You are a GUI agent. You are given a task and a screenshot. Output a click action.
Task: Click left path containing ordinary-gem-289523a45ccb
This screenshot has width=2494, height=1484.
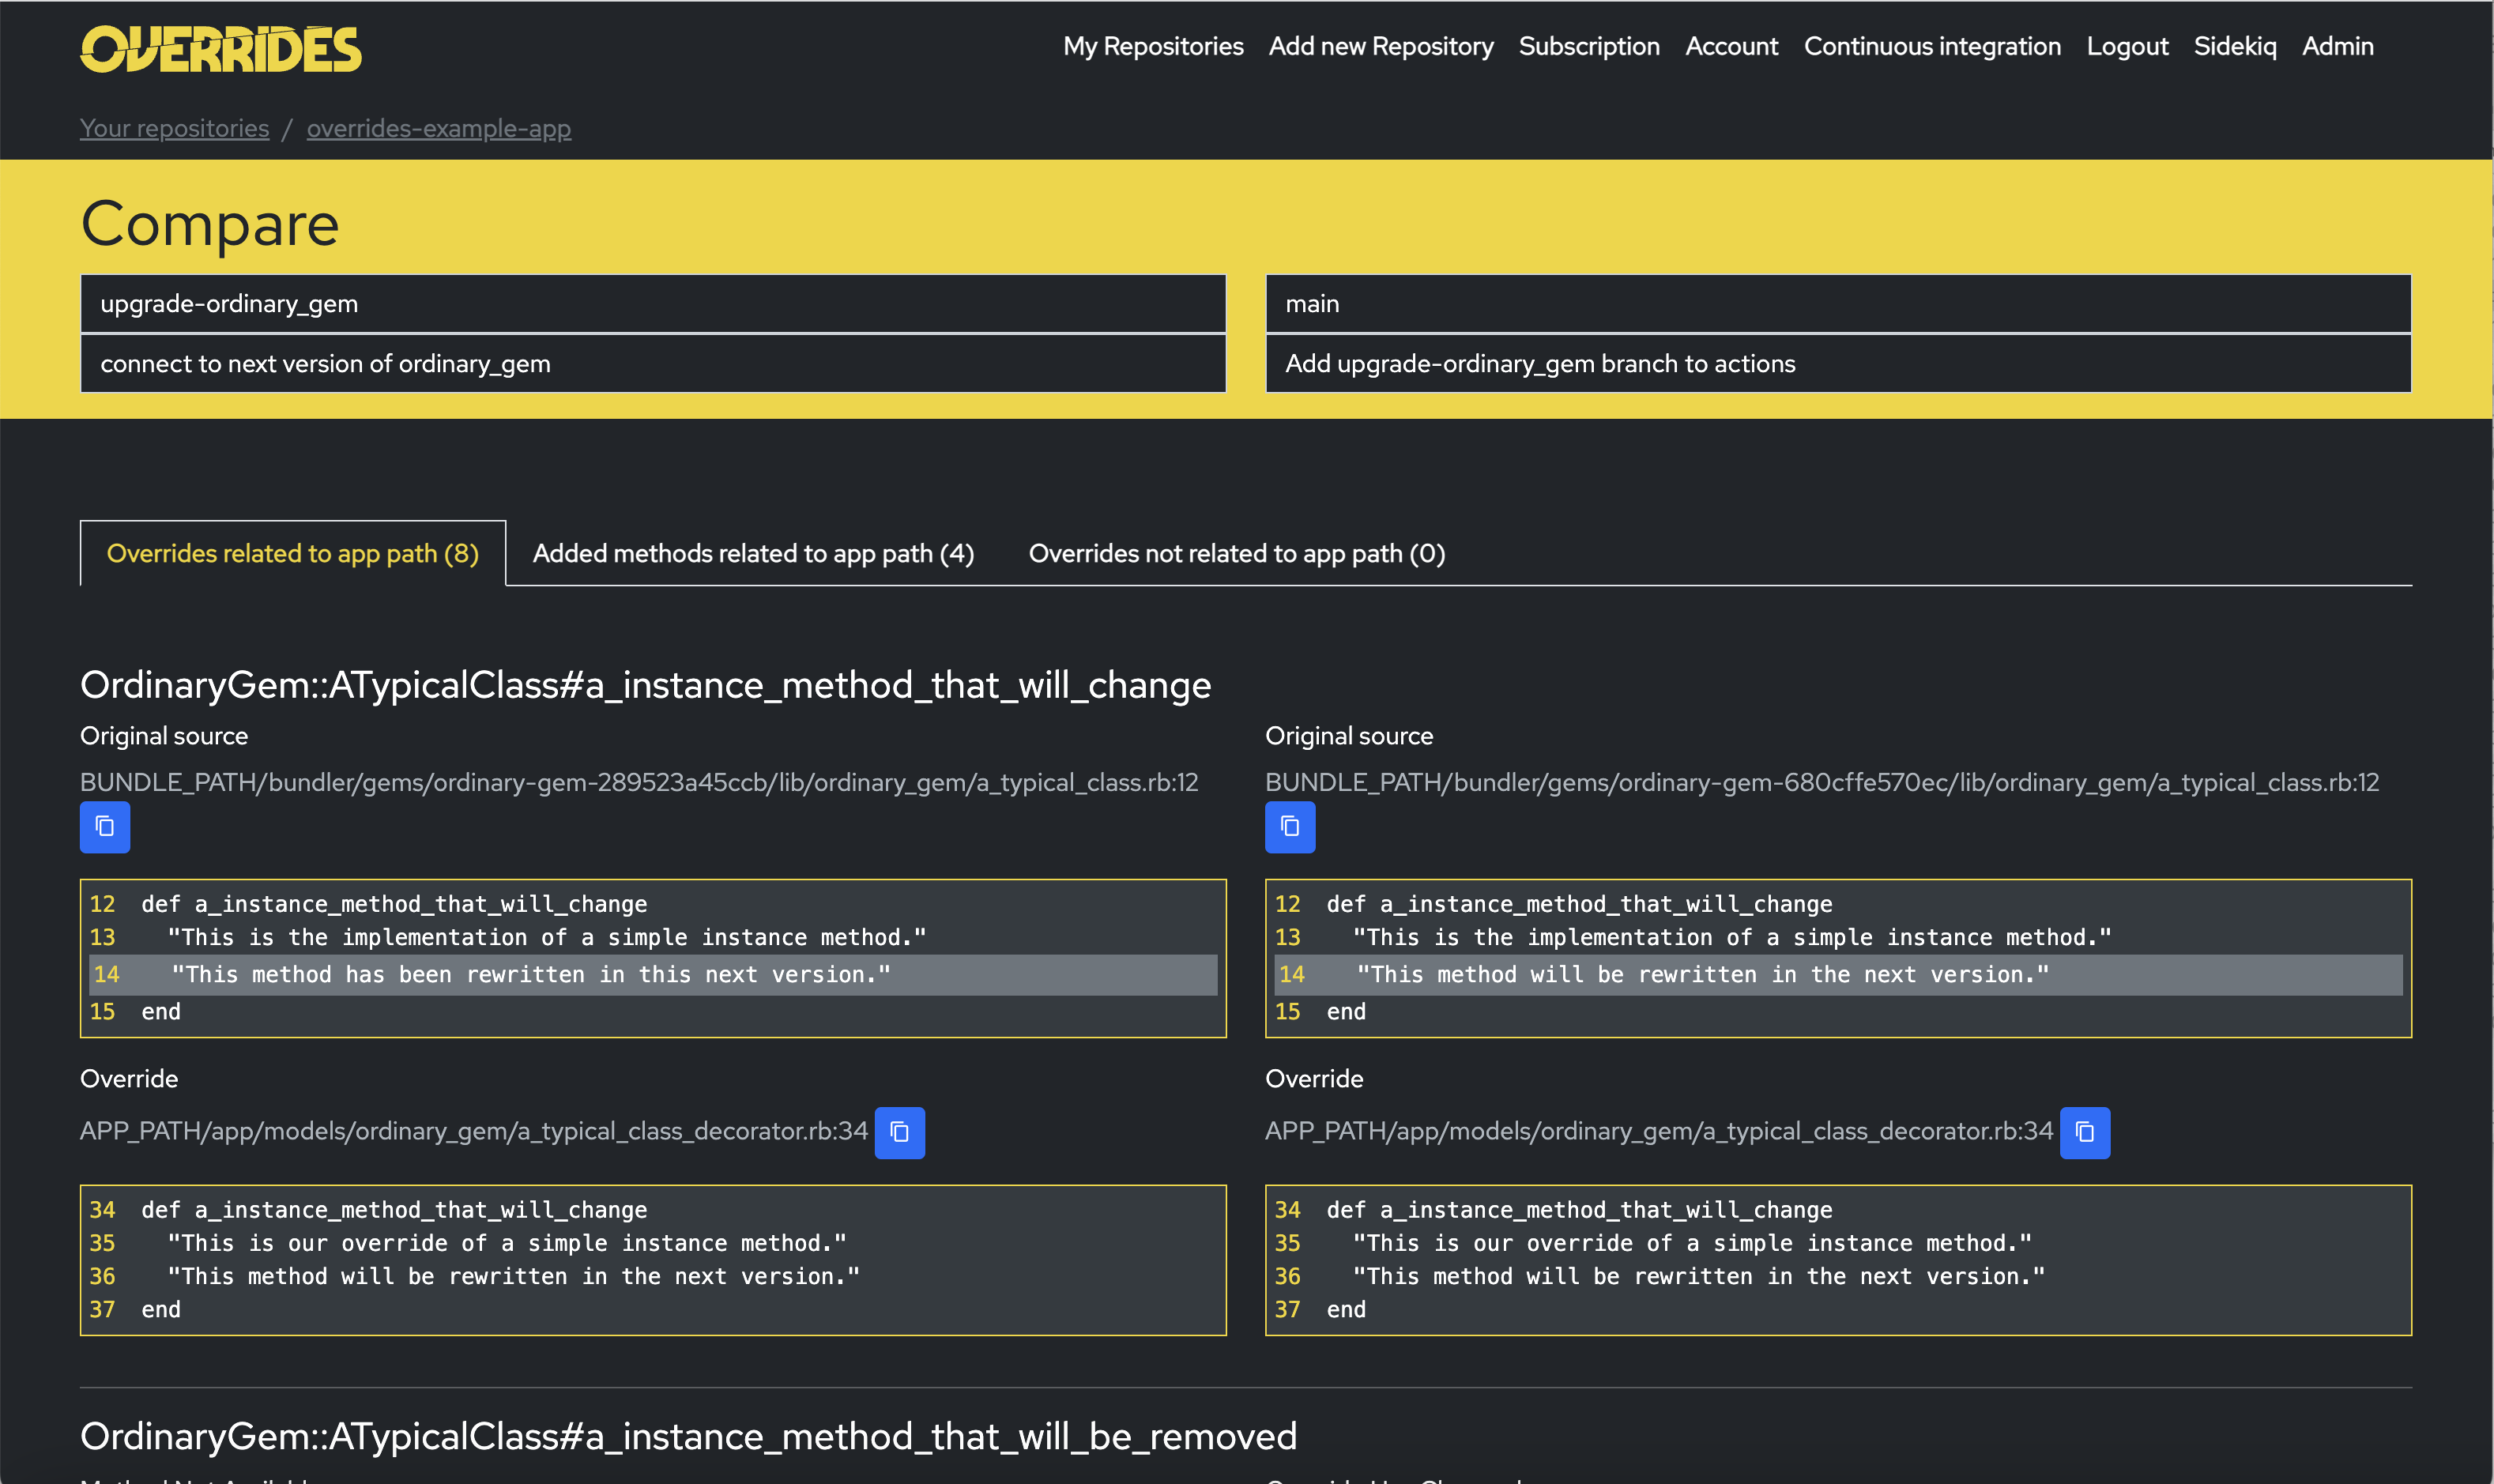639,782
